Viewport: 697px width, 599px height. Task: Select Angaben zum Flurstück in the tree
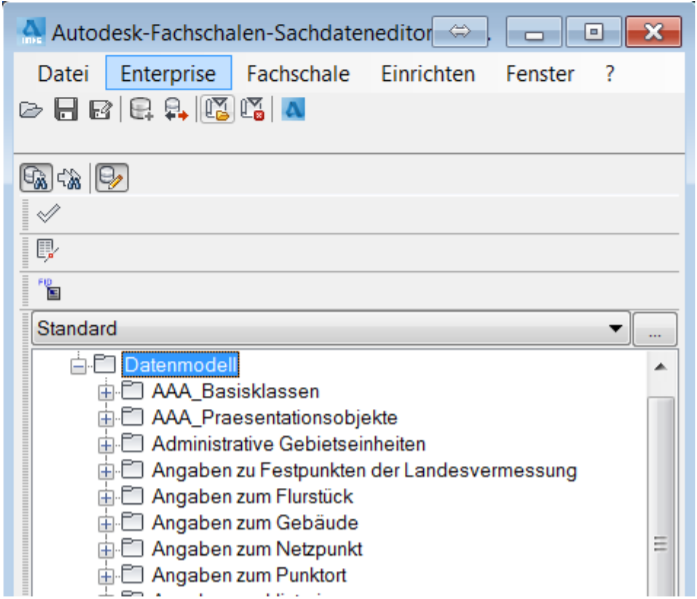tap(252, 496)
